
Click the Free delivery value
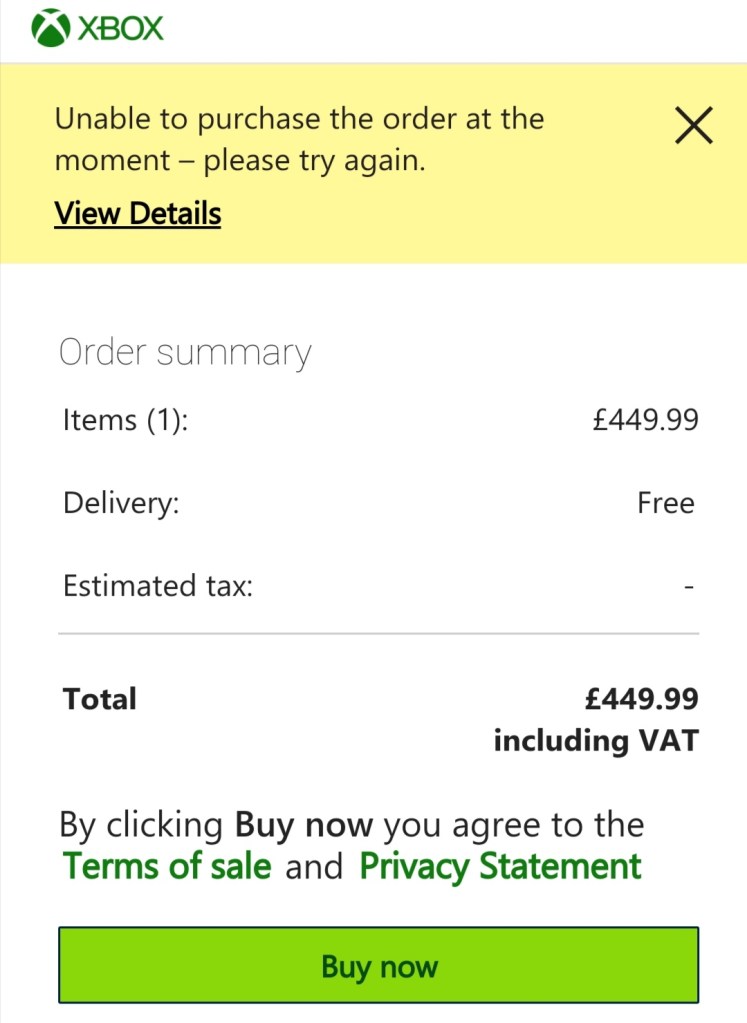tap(665, 502)
